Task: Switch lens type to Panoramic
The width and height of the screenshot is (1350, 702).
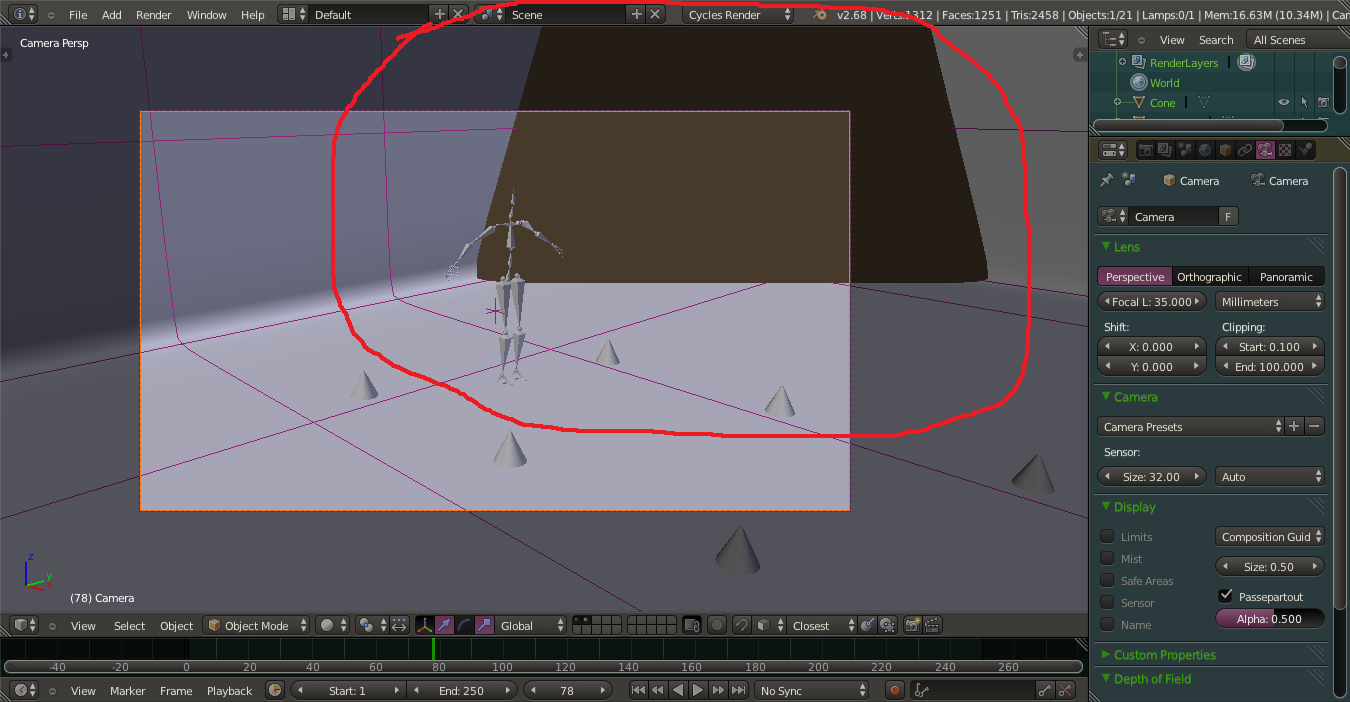Action: [x=1286, y=276]
